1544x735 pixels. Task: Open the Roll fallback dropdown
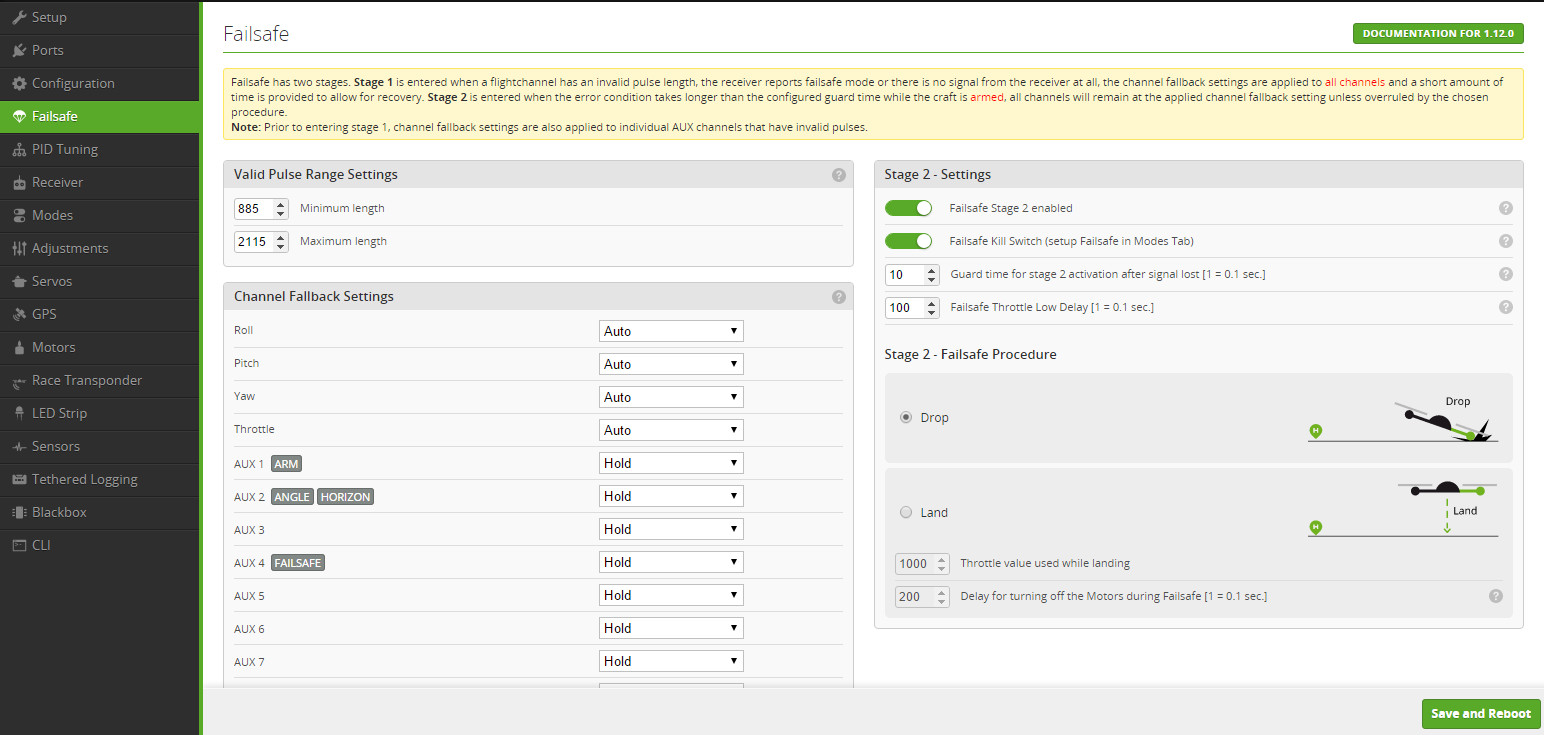(x=671, y=331)
